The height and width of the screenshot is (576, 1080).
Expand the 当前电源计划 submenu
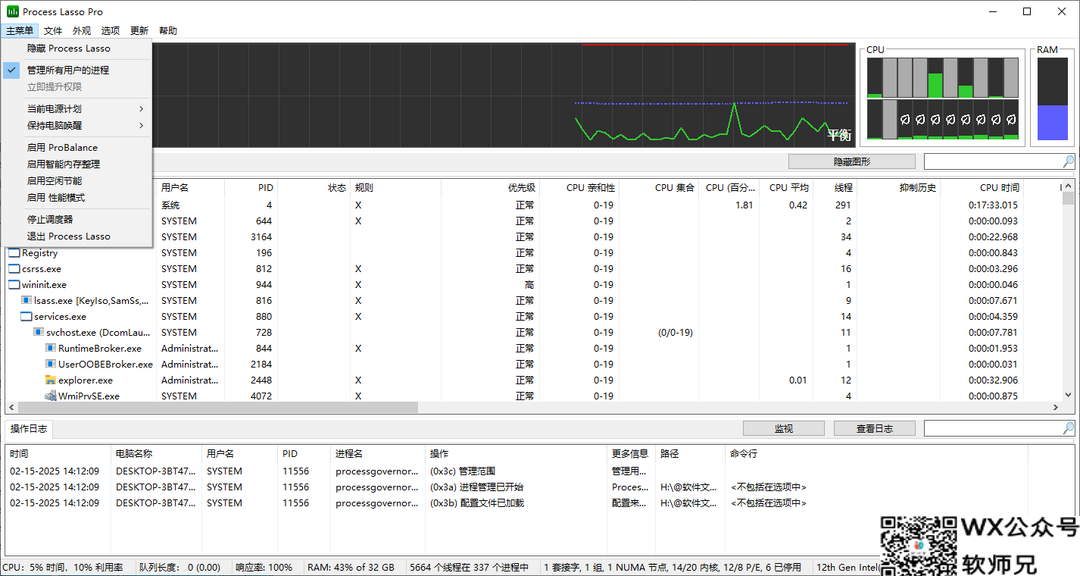coord(76,109)
